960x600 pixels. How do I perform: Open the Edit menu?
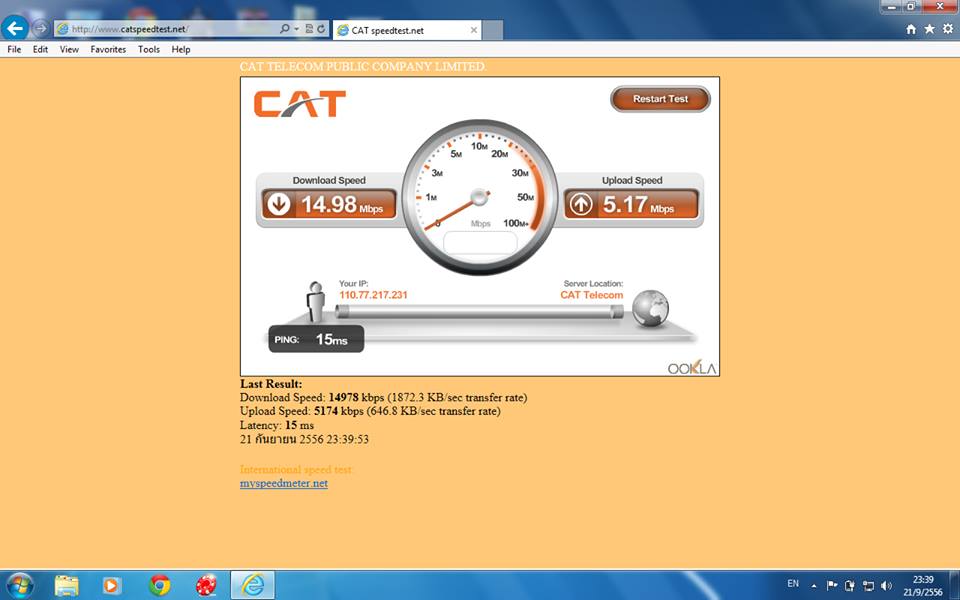point(40,50)
